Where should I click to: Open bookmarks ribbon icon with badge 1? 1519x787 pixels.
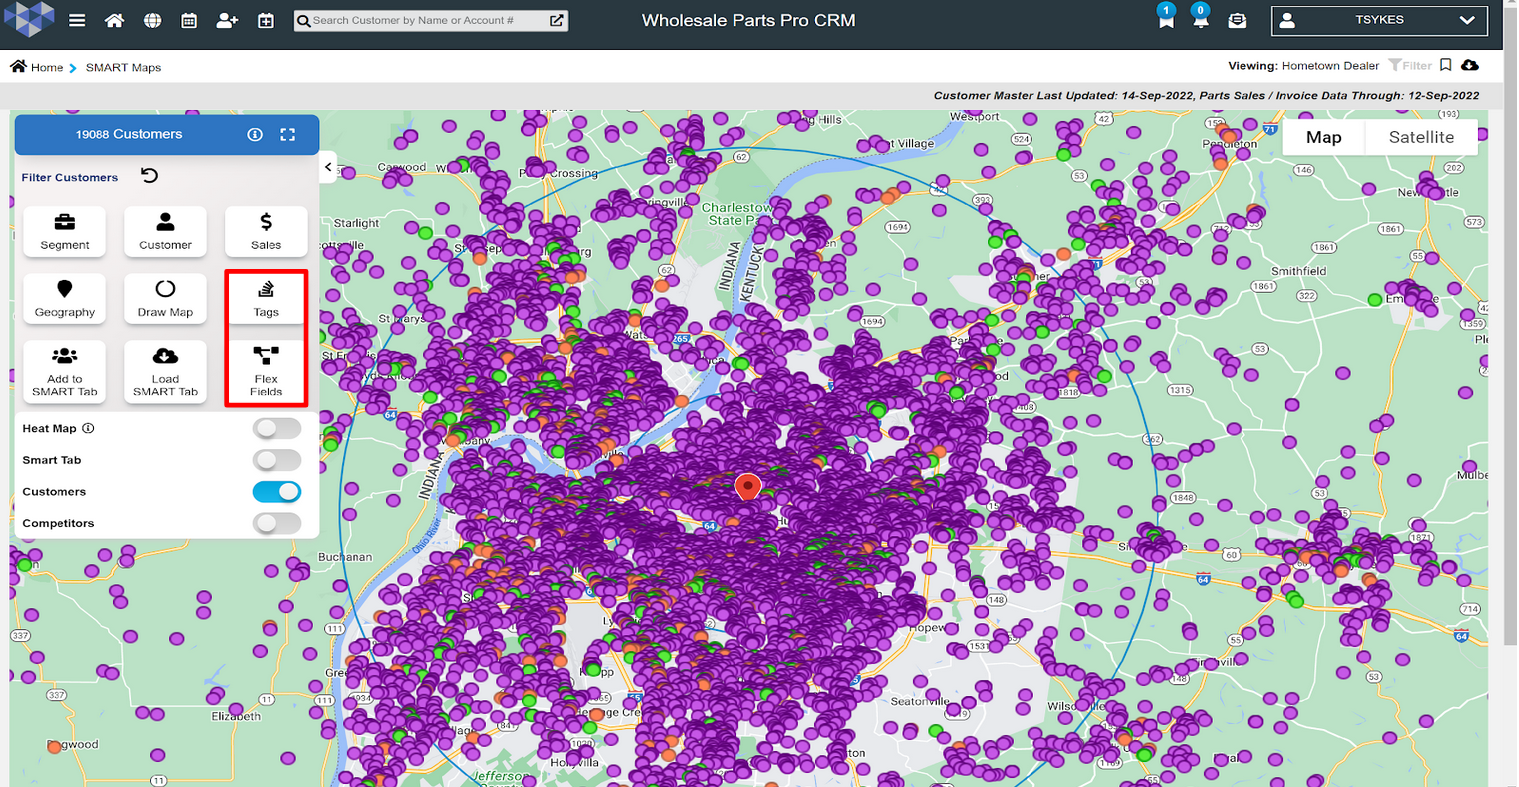(x=1165, y=19)
